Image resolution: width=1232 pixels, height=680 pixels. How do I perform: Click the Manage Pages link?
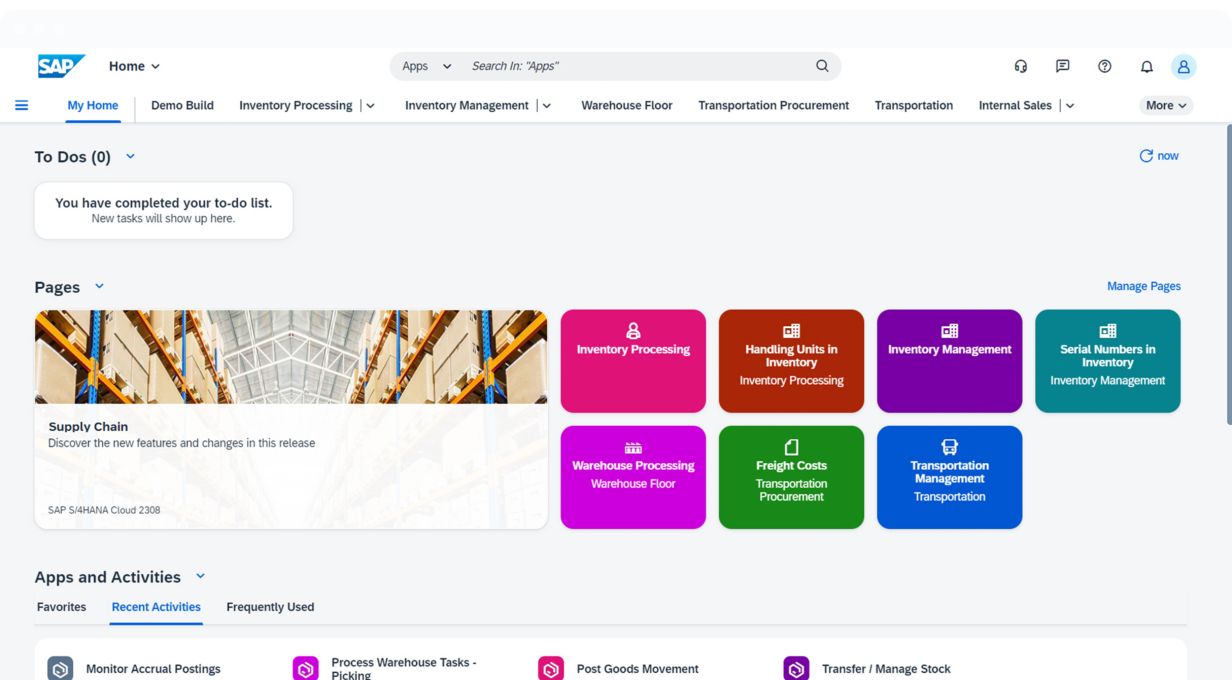(x=1143, y=286)
